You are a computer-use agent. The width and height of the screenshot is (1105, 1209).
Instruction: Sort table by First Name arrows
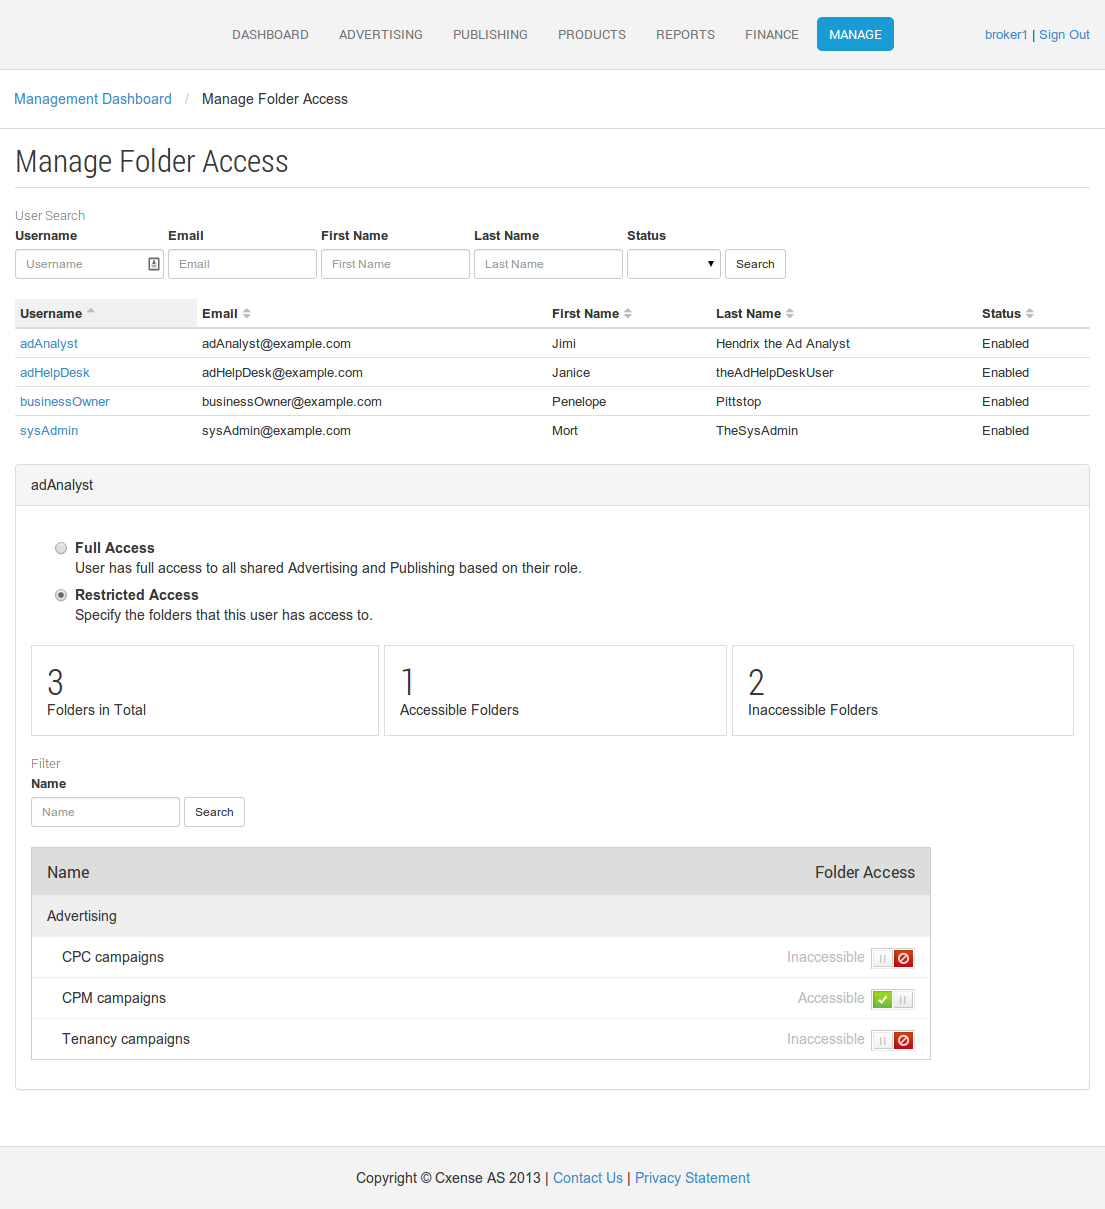tap(628, 314)
